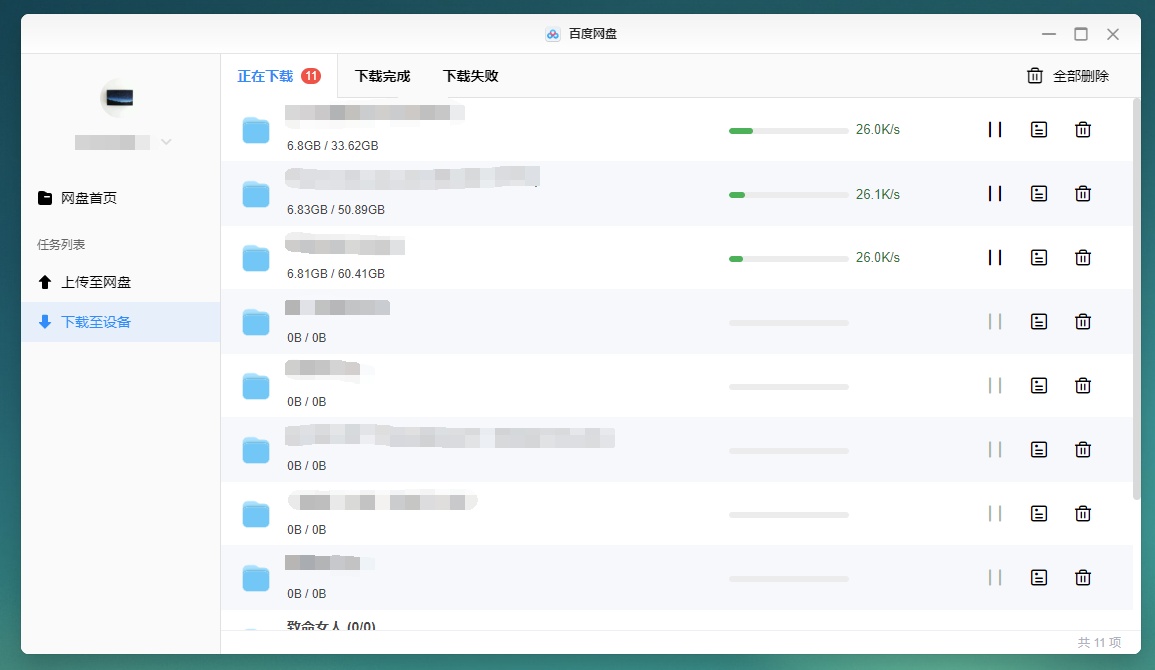Click the download list vertical scrollbar
This screenshot has width=1155, height=670.
[1136, 300]
